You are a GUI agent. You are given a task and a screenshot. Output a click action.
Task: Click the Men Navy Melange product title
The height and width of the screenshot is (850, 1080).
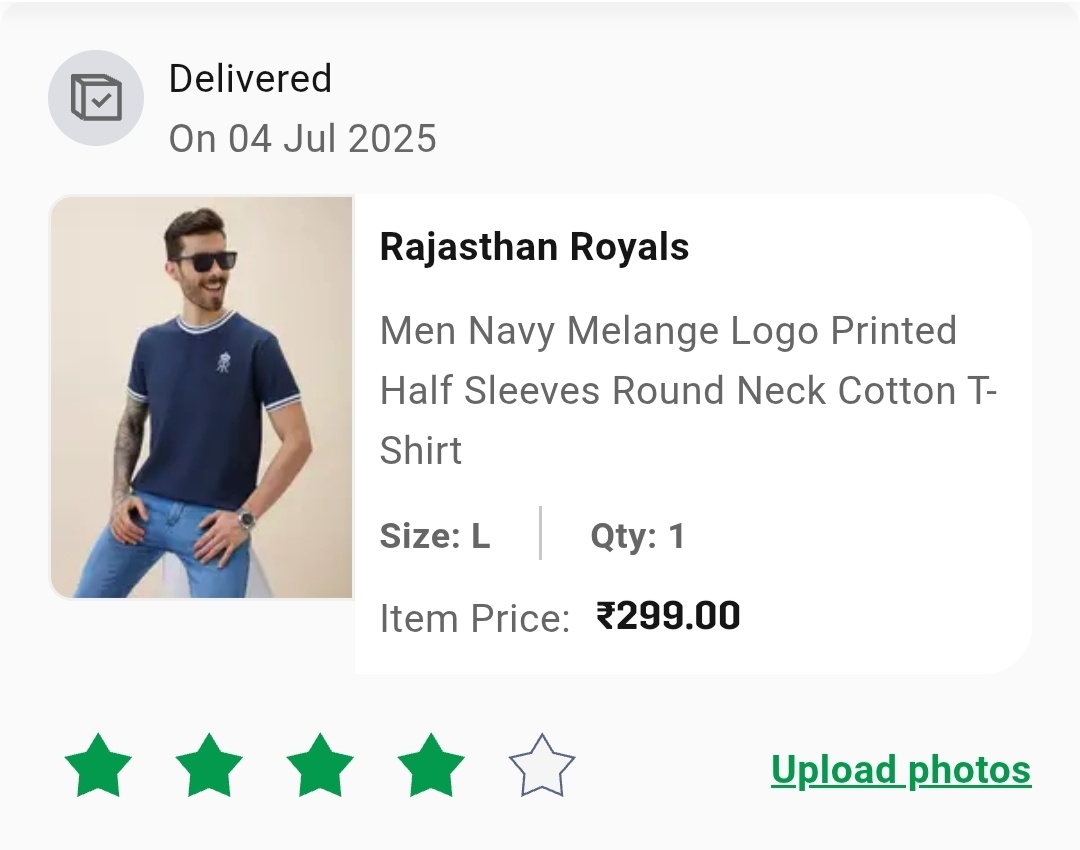click(x=689, y=391)
